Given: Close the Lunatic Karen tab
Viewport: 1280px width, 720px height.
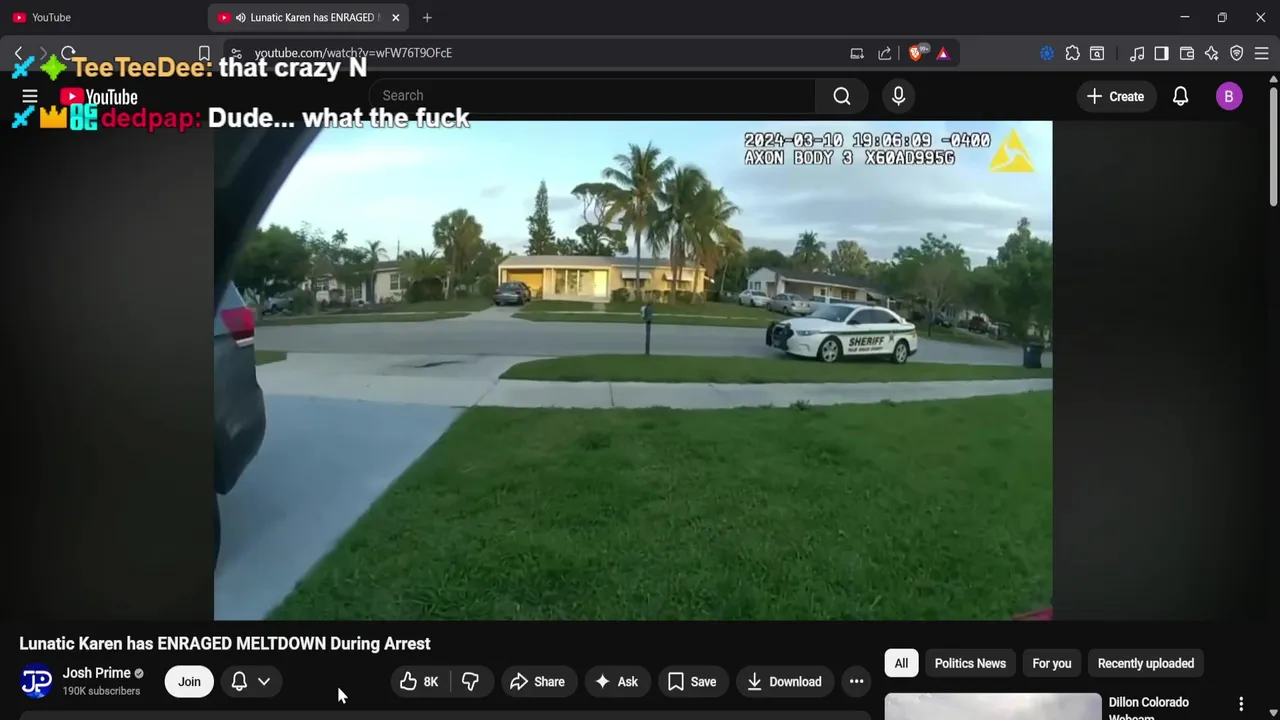Looking at the screenshot, I should pos(395,18).
